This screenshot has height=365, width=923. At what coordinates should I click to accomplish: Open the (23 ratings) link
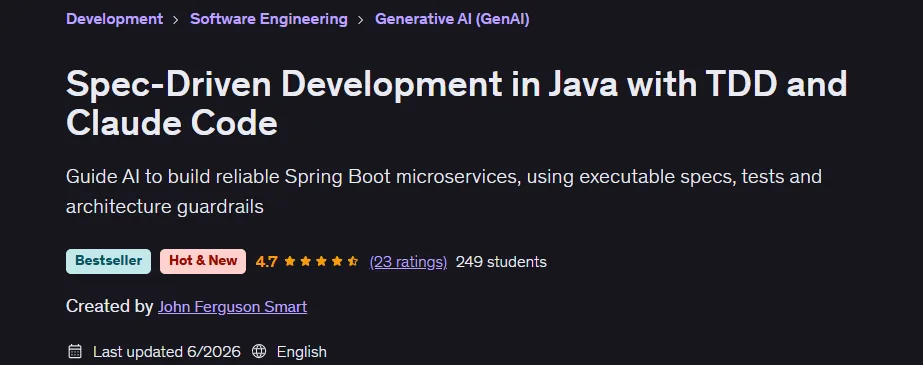[408, 262]
